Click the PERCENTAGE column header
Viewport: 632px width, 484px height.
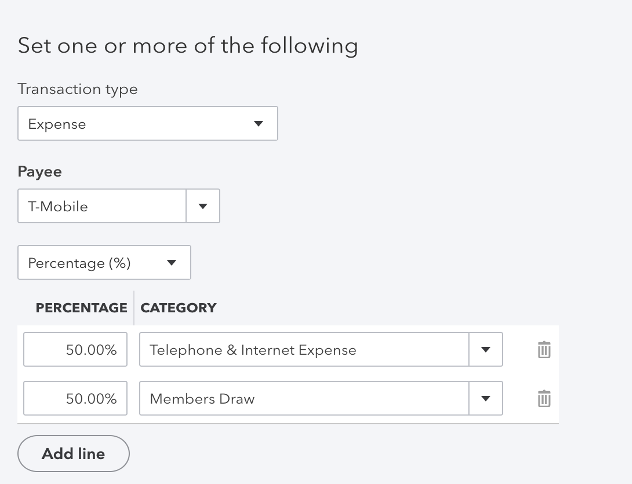(81, 308)
